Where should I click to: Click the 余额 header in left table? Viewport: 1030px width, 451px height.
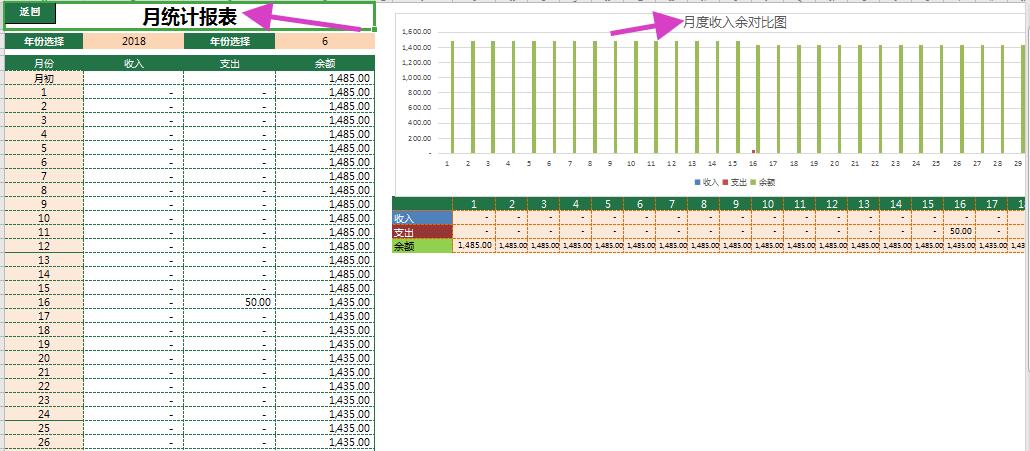[324, 64]
